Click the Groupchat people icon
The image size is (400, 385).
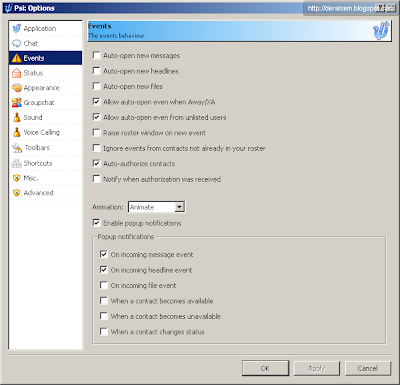(x=17, y=103)
